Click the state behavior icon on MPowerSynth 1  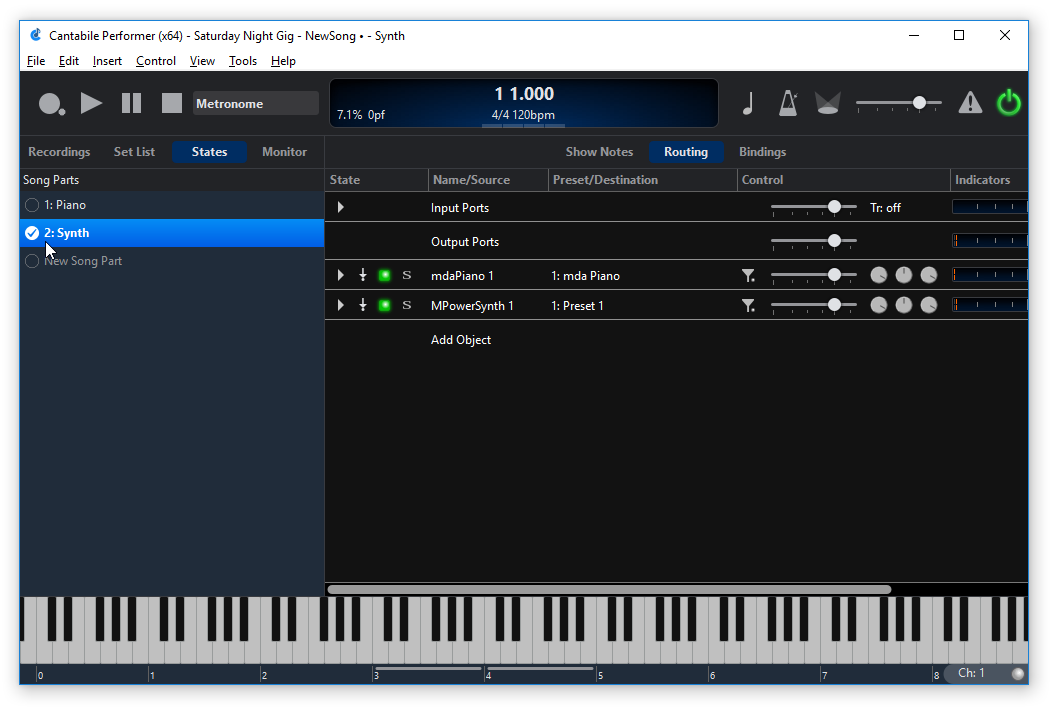tap(363, 305)
